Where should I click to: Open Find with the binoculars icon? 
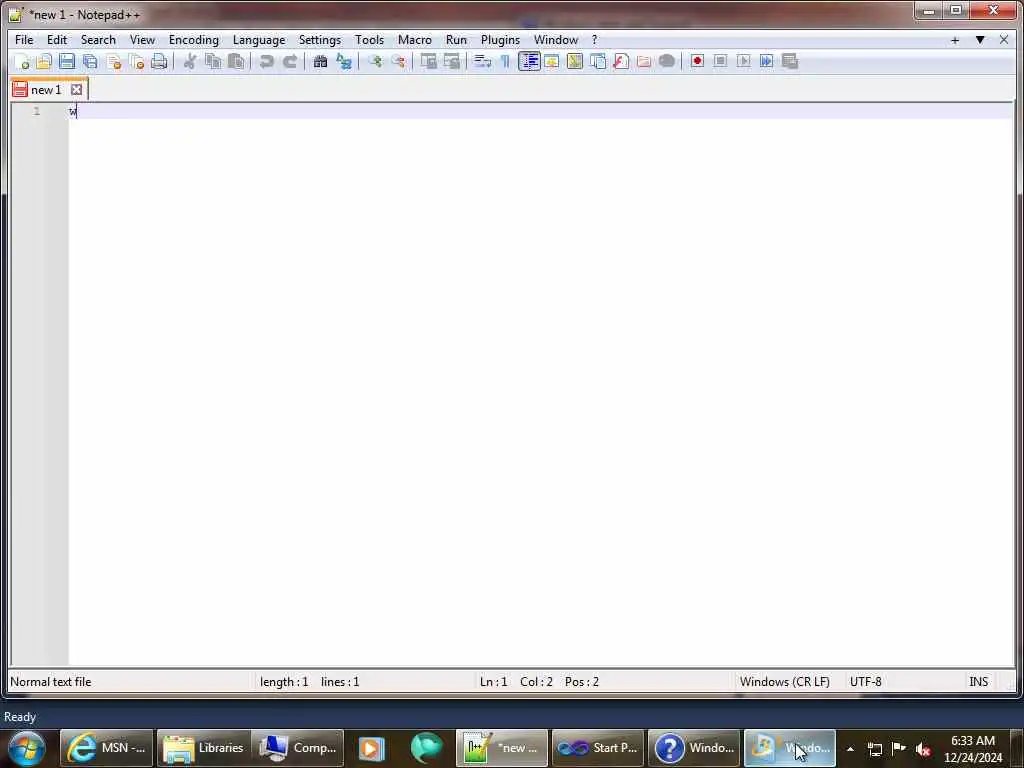pyautogui.click(x=320, y=61)
